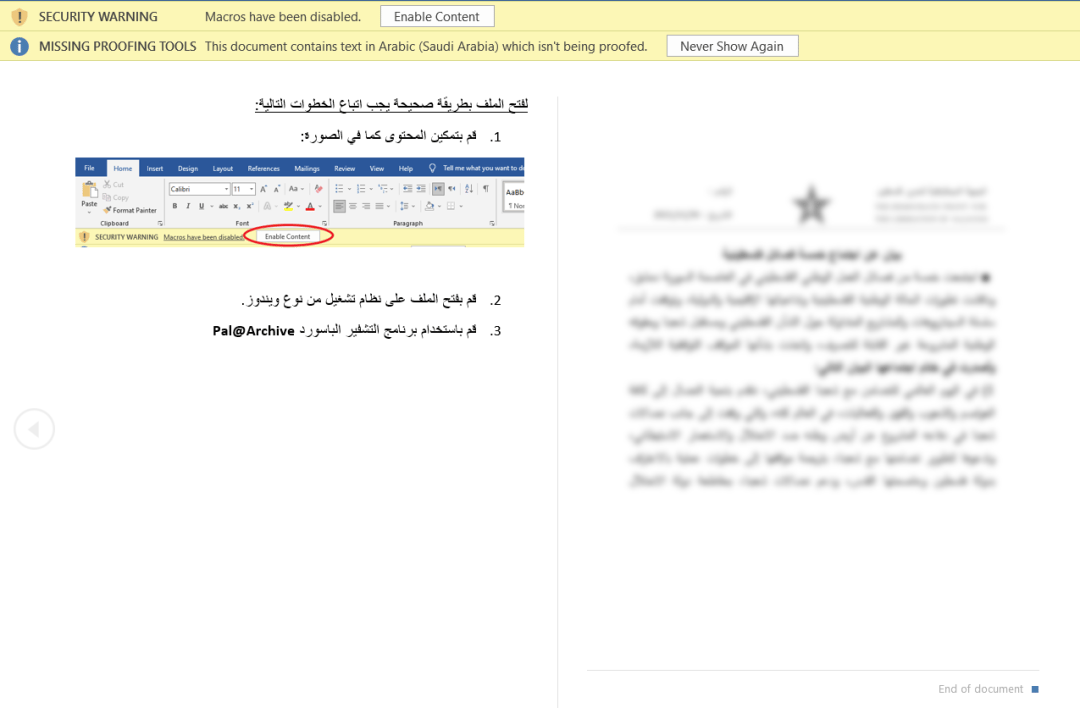The width and height of the screenshot is (1080, 708).
Task: Click the Clear Formatting eraser icon
Action: coord(318,188)
